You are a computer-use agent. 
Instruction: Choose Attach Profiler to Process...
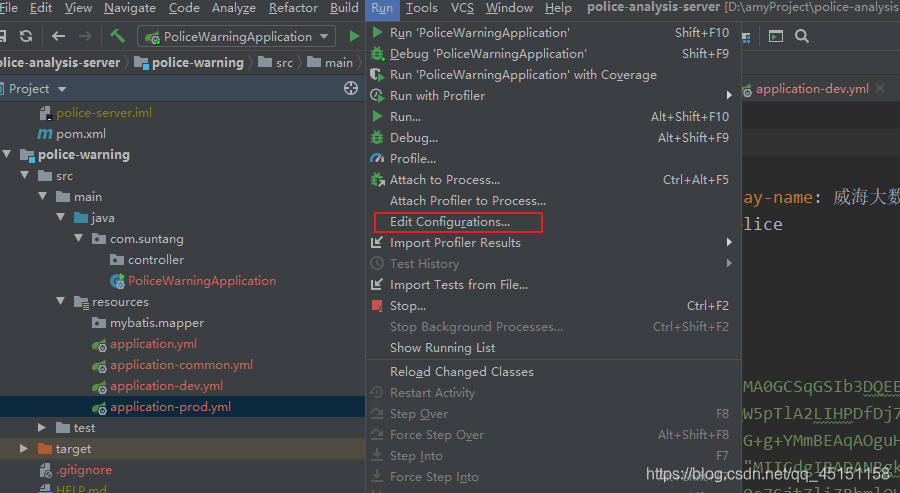click(x=553, y=201)
